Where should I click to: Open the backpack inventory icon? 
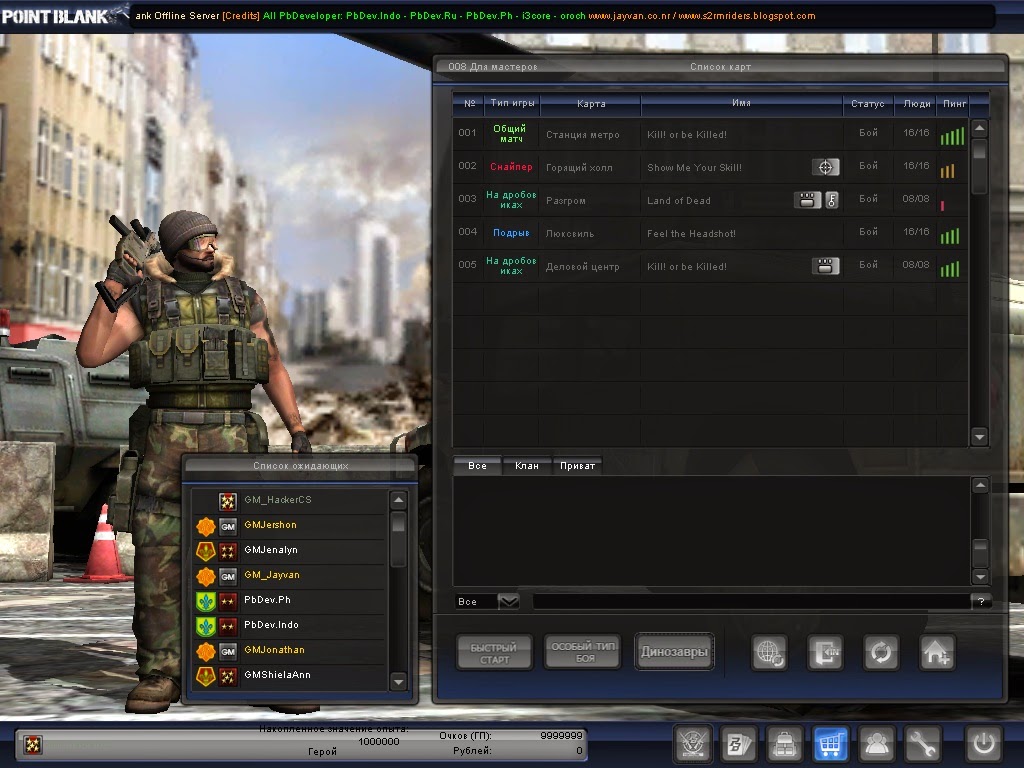[784, 743]
